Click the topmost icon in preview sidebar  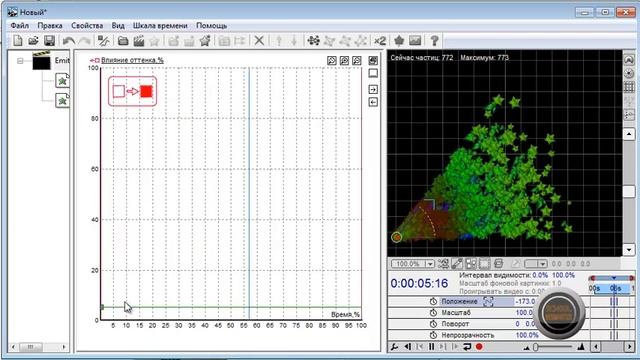tap(629, 60)
